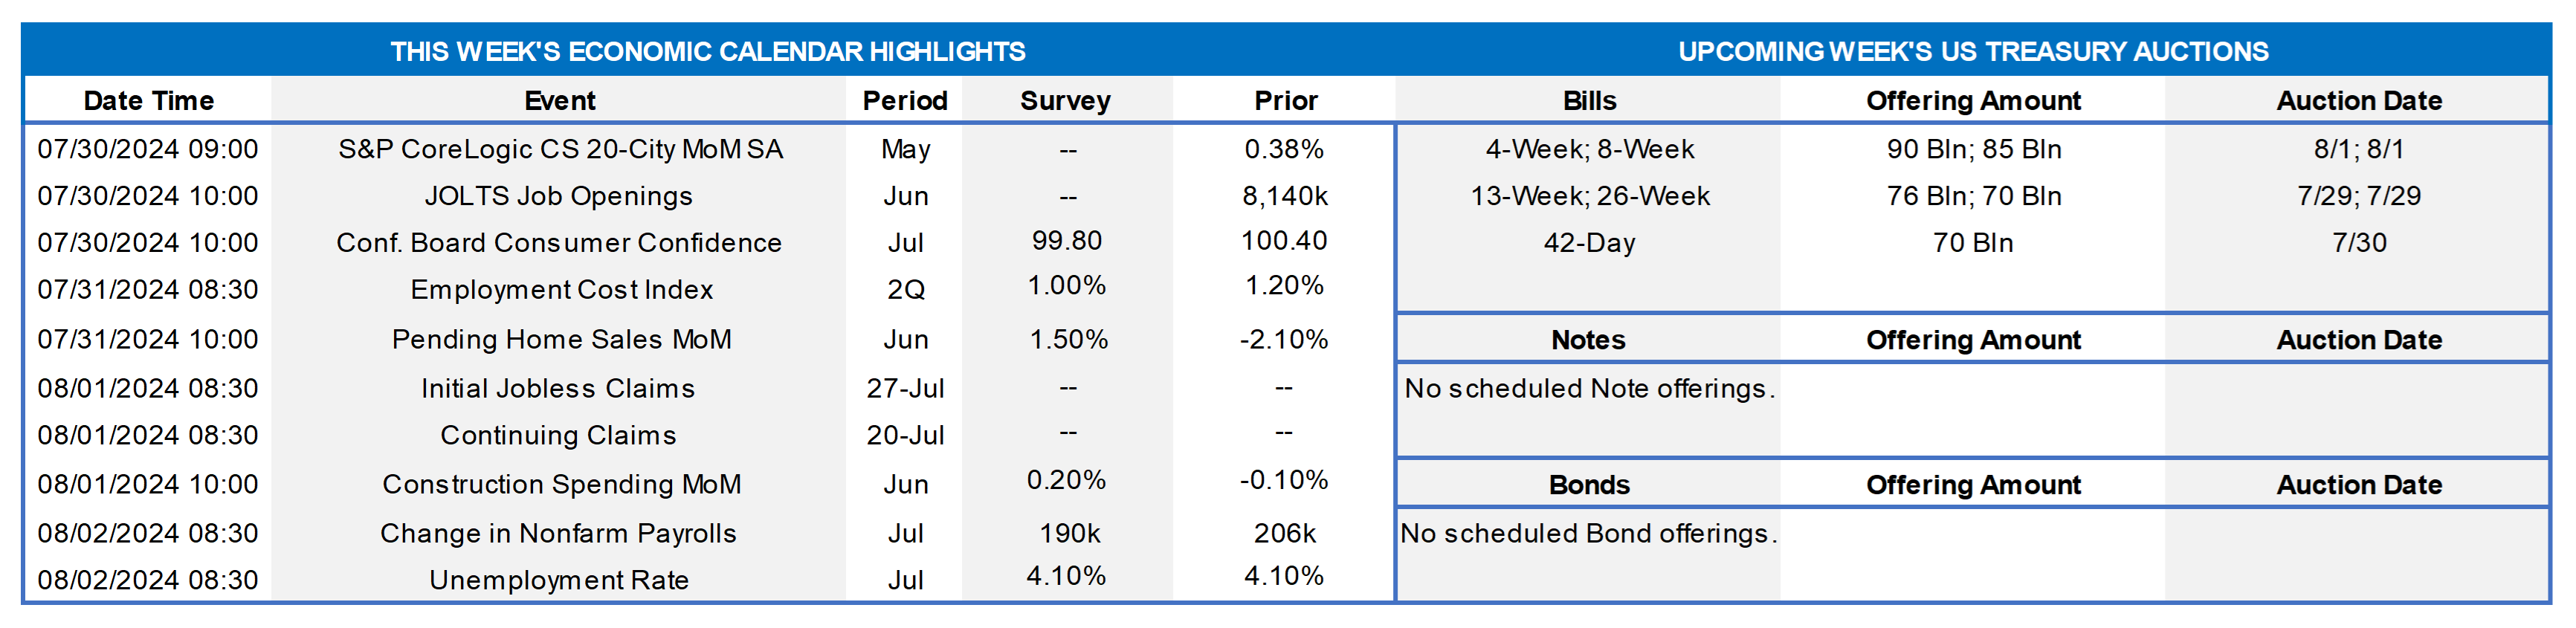Viewport: 2576px width, 628px height.
Task: Select the Prior column header
Action: 1285,101
